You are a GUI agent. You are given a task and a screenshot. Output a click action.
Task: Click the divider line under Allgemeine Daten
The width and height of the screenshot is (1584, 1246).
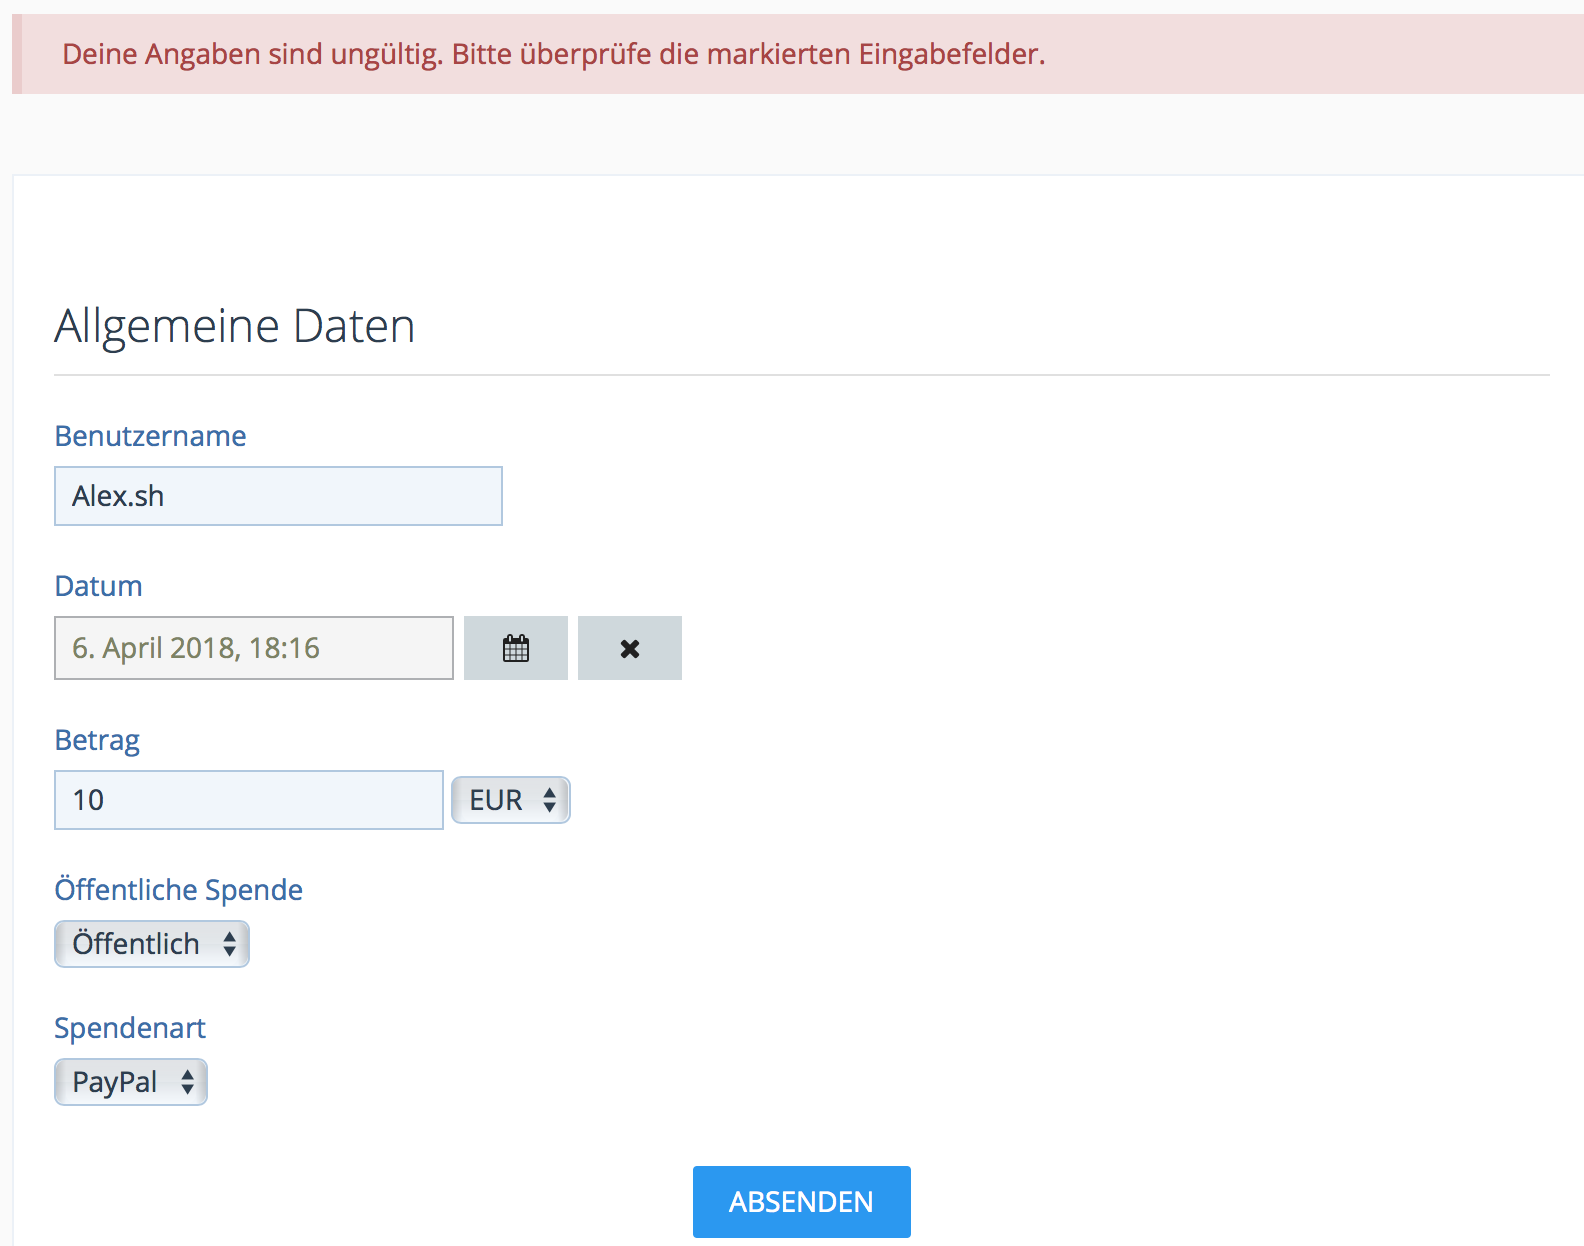coord(801,375)
